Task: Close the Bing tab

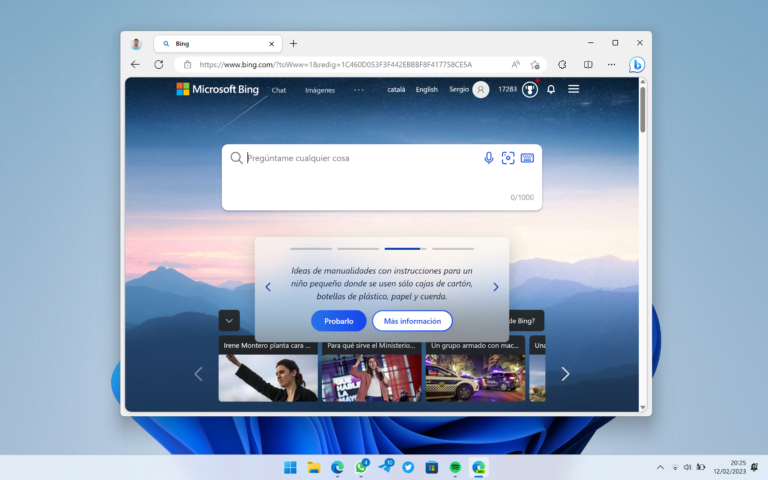Action: pyautogui.click(x=271, y=44)
